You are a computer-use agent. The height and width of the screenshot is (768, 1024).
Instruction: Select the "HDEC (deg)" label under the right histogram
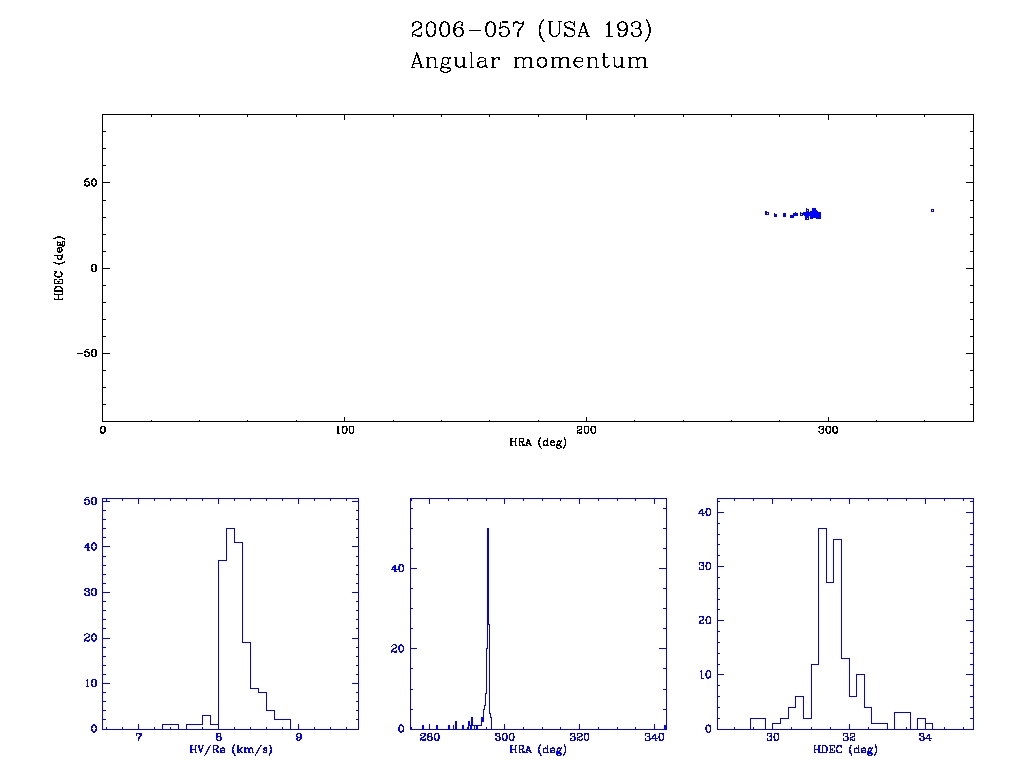click(x=846, y=750)
